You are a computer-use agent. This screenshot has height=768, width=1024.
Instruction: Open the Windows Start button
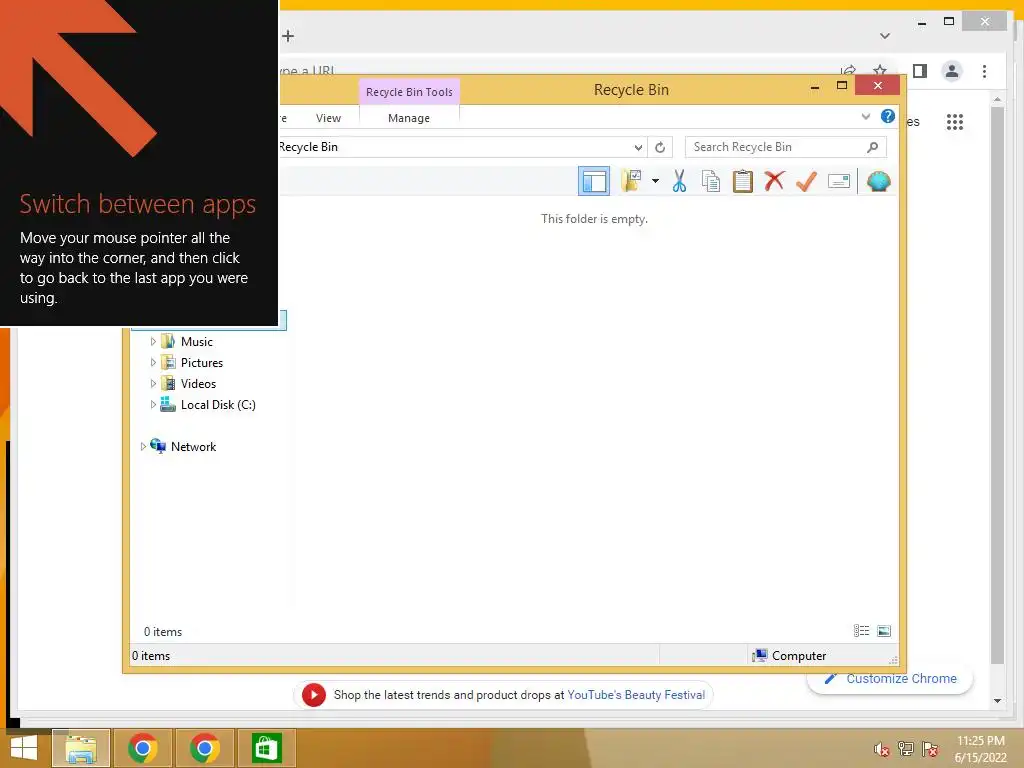[x=24, y=748]
